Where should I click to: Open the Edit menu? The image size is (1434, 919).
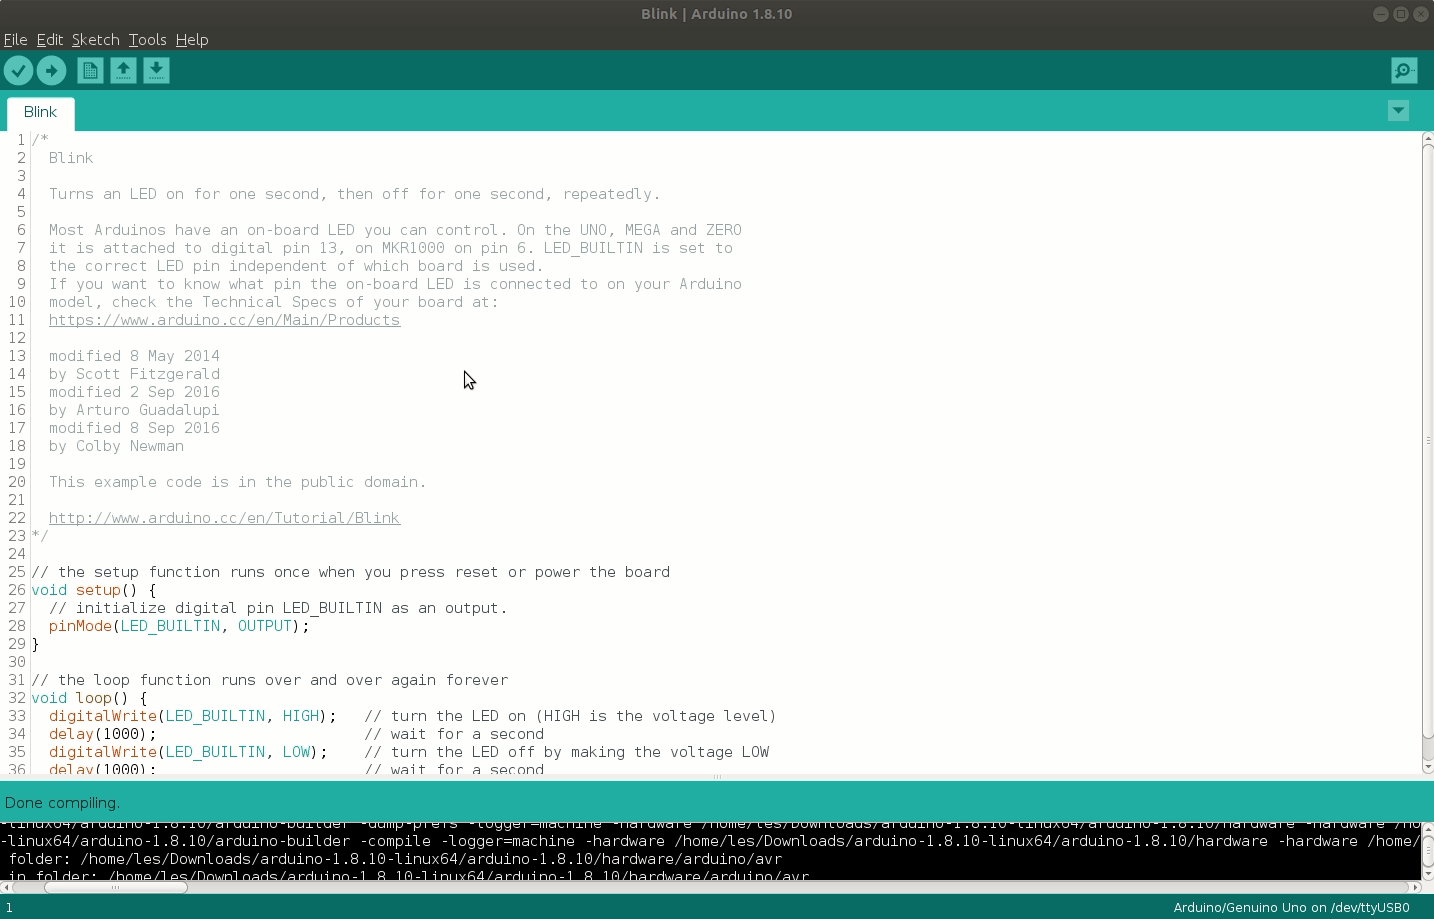(x=50, y=40)
